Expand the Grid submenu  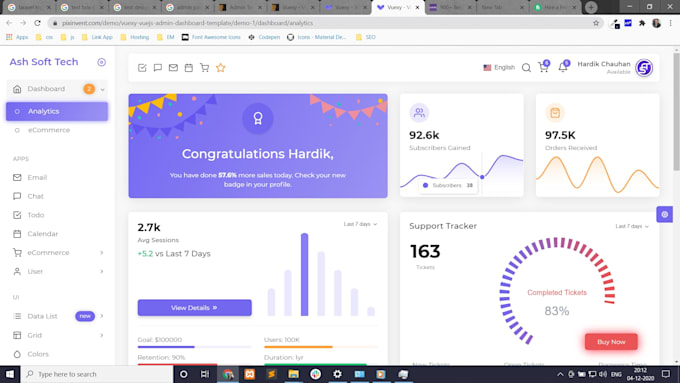coord(57,335)
